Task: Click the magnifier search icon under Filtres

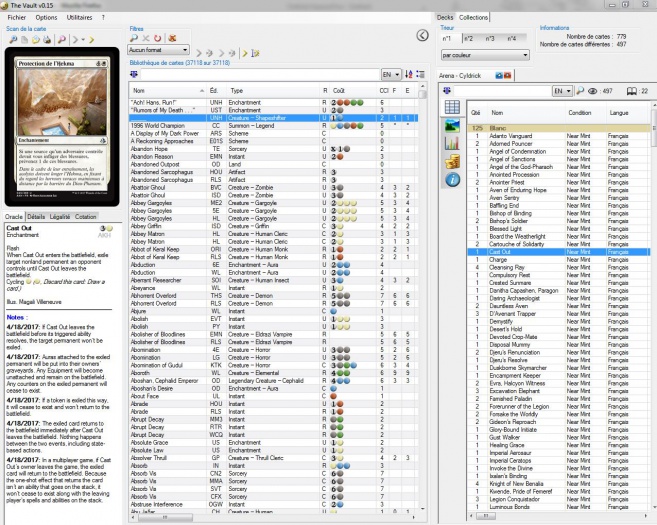Action: tap(134, 38)
